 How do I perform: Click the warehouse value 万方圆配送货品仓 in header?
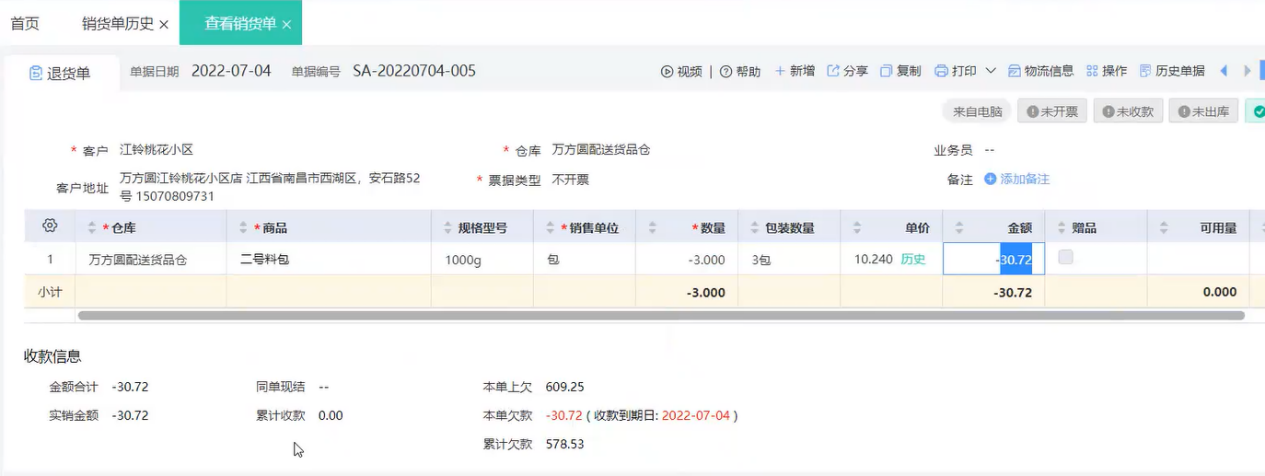pos(601,150)
